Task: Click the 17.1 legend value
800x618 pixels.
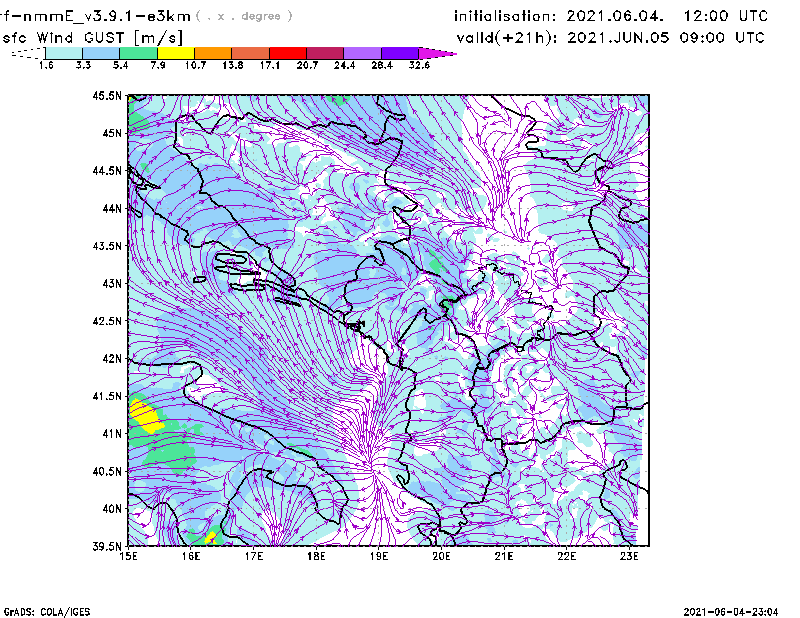Action: pyautogui.click(x=270, y=65)
